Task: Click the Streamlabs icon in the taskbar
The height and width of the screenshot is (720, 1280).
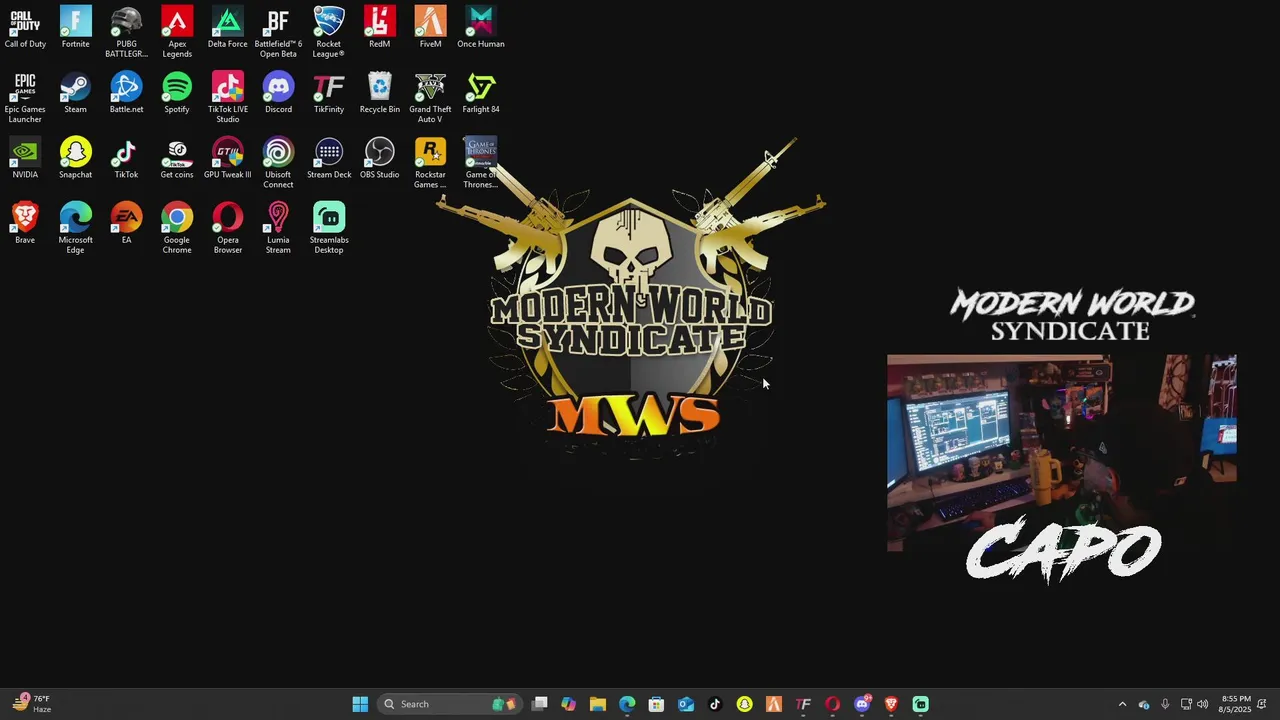Action: click(x=920, y=704)
